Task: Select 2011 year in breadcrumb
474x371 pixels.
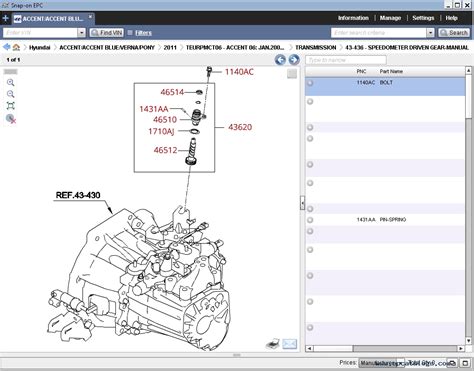Action: click(x=170, y=47)
